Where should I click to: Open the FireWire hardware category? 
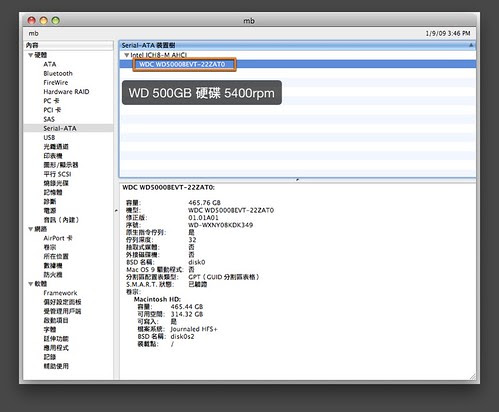(56, 82)
